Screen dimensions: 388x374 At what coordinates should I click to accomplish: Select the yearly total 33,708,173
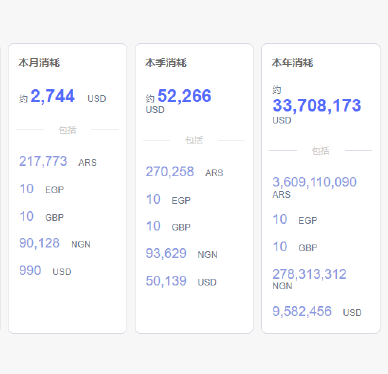click(317, 106)
